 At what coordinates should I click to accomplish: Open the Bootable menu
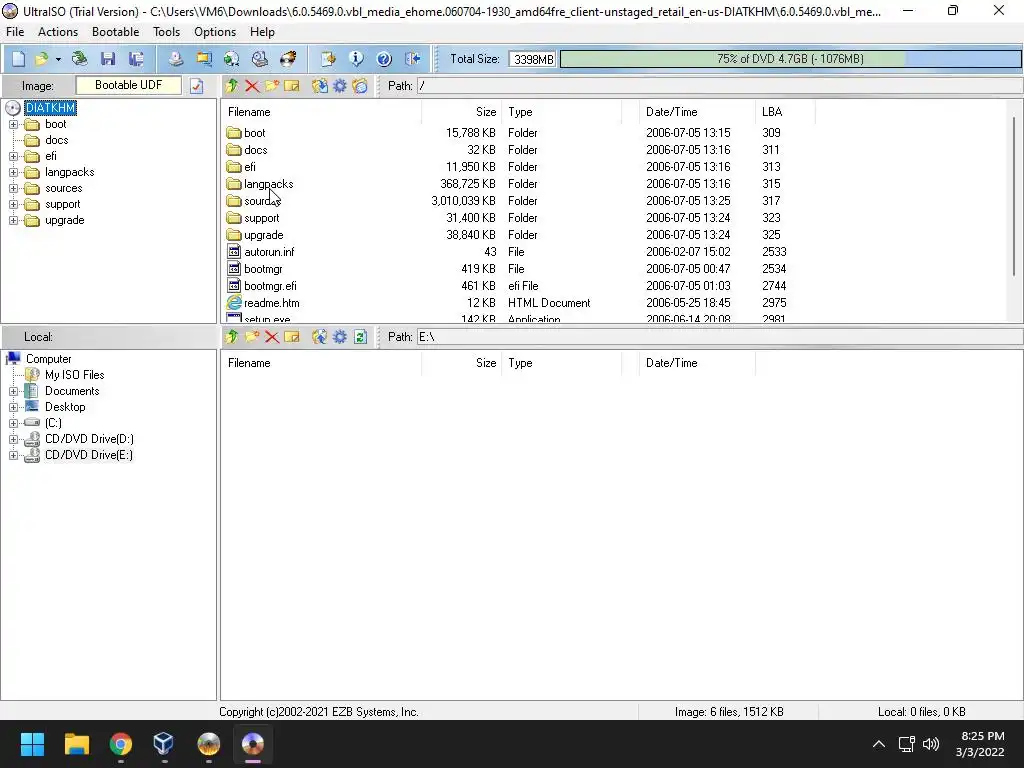coord(116,32)
